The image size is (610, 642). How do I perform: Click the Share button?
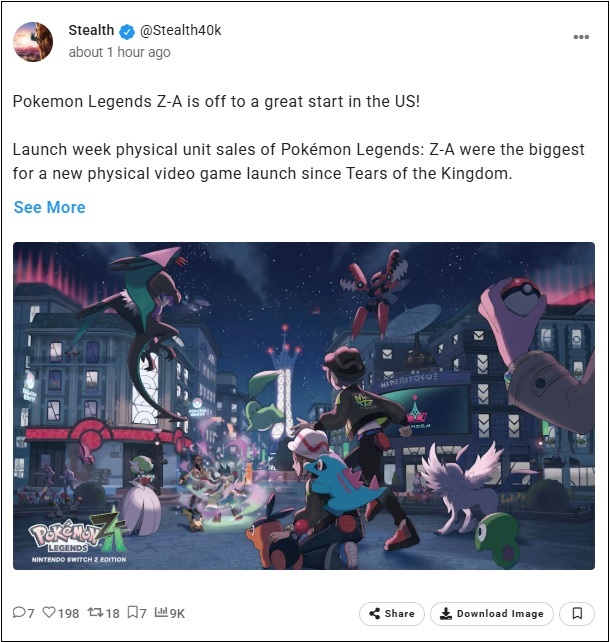392,613
